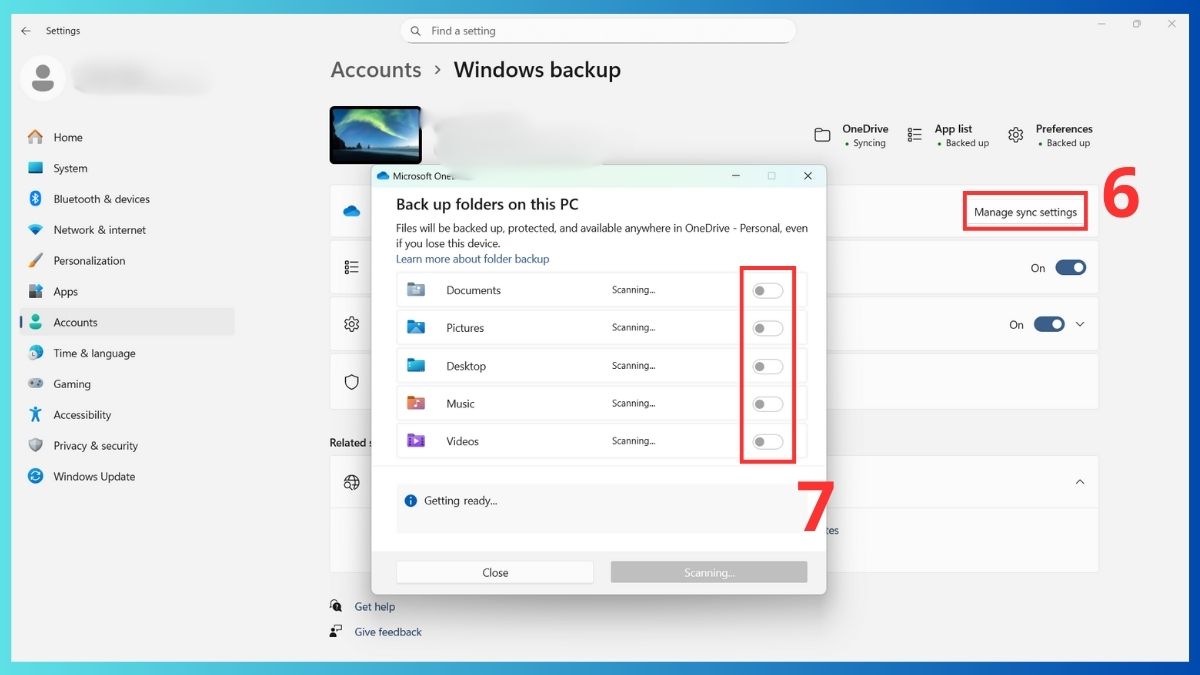The height and width of the screenshot is (675, 1200).
Task: Toggle Desktop folder backup
Action: [x=768, y=366]
